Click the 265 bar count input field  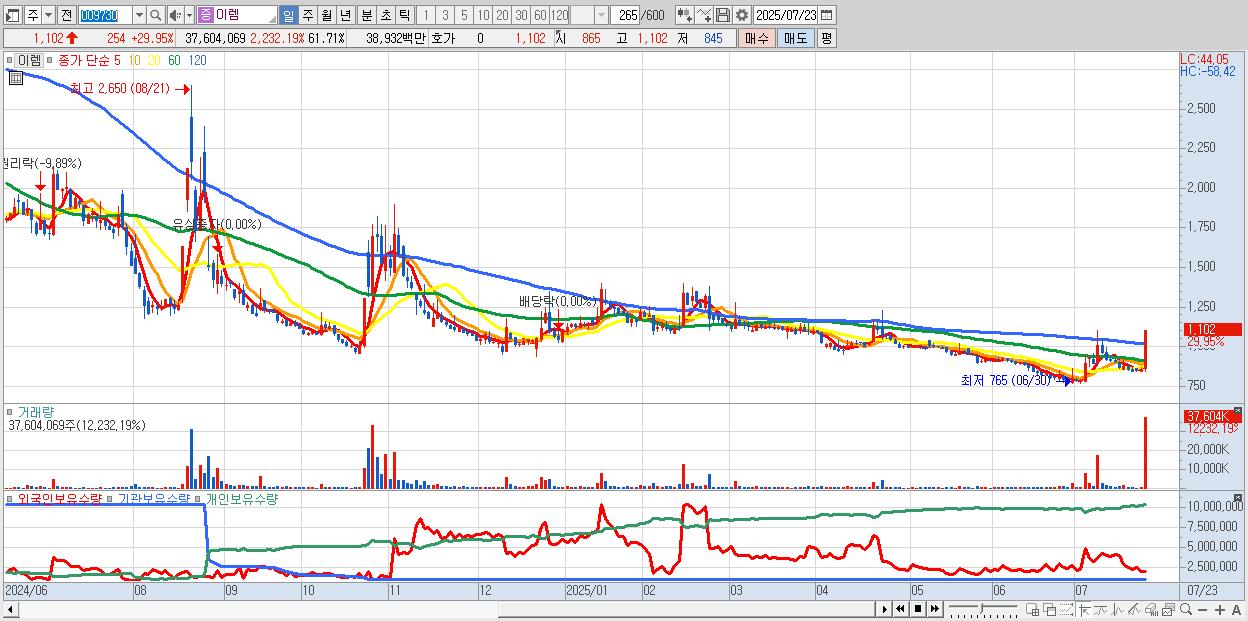623,15
